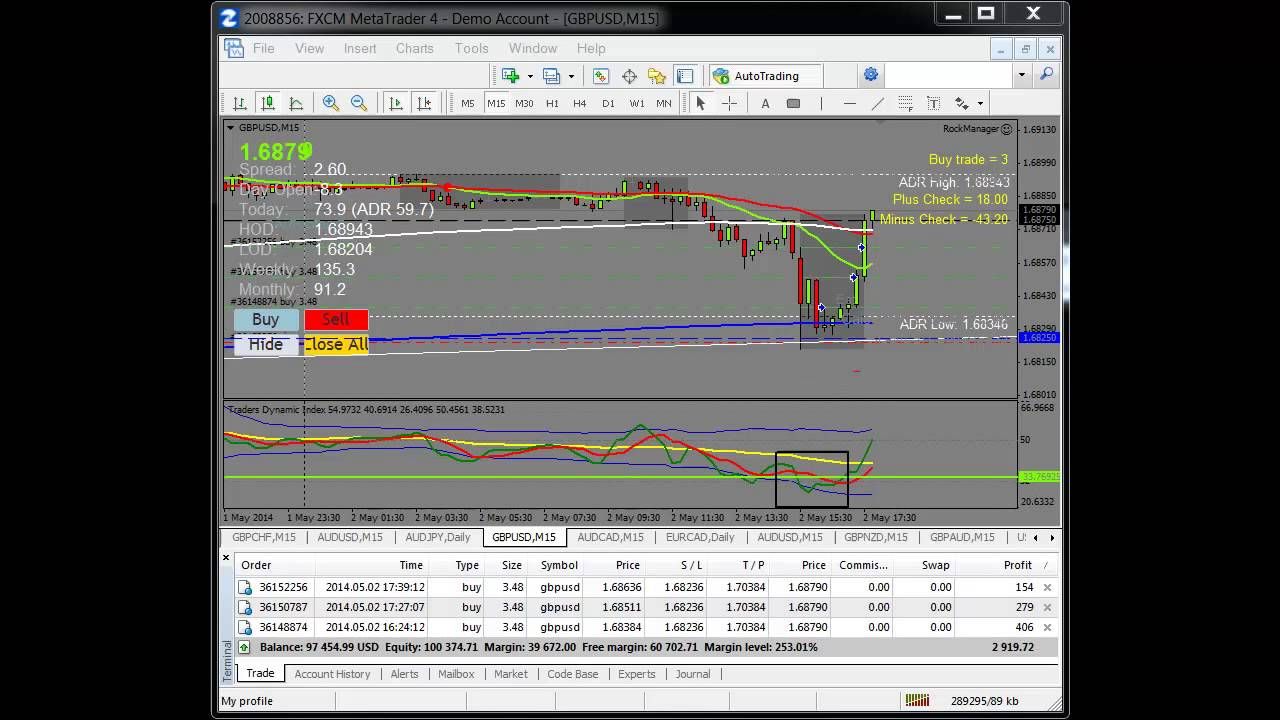Switch chart to bar chart
1280x720 pixels.
point(240,103)
